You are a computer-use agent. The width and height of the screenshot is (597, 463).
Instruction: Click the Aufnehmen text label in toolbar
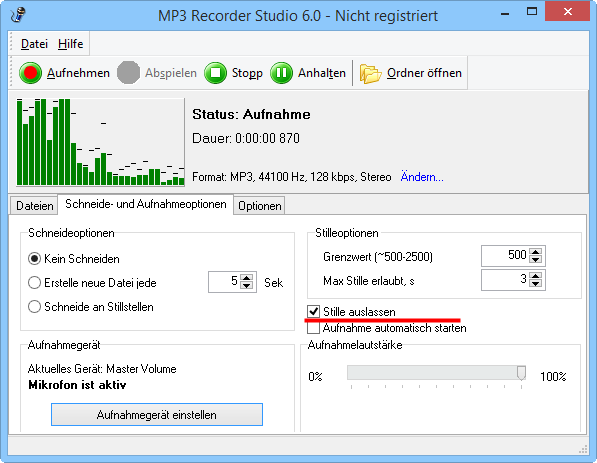[x=78, y=73]
